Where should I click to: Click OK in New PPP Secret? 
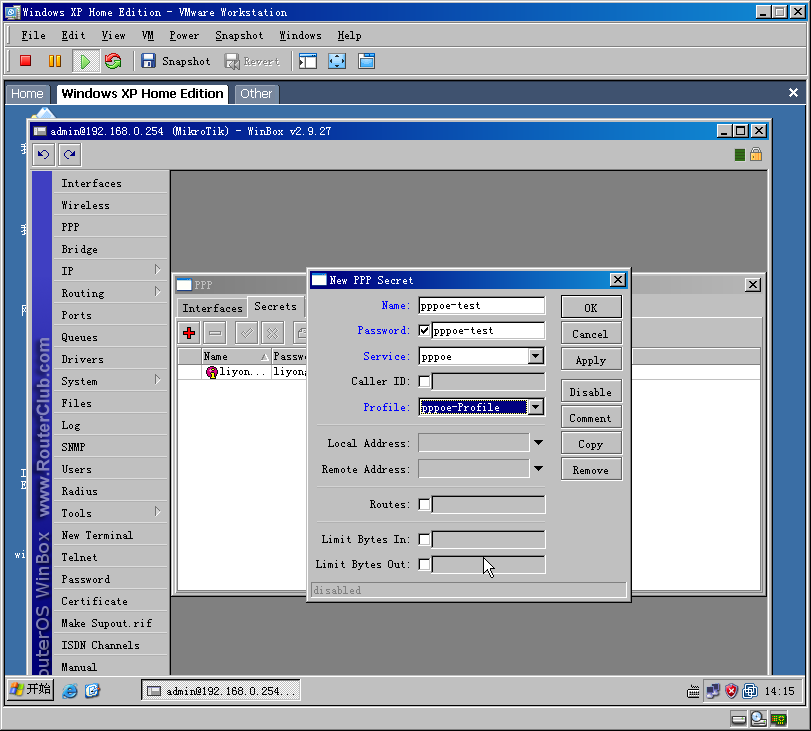point(591,307)
